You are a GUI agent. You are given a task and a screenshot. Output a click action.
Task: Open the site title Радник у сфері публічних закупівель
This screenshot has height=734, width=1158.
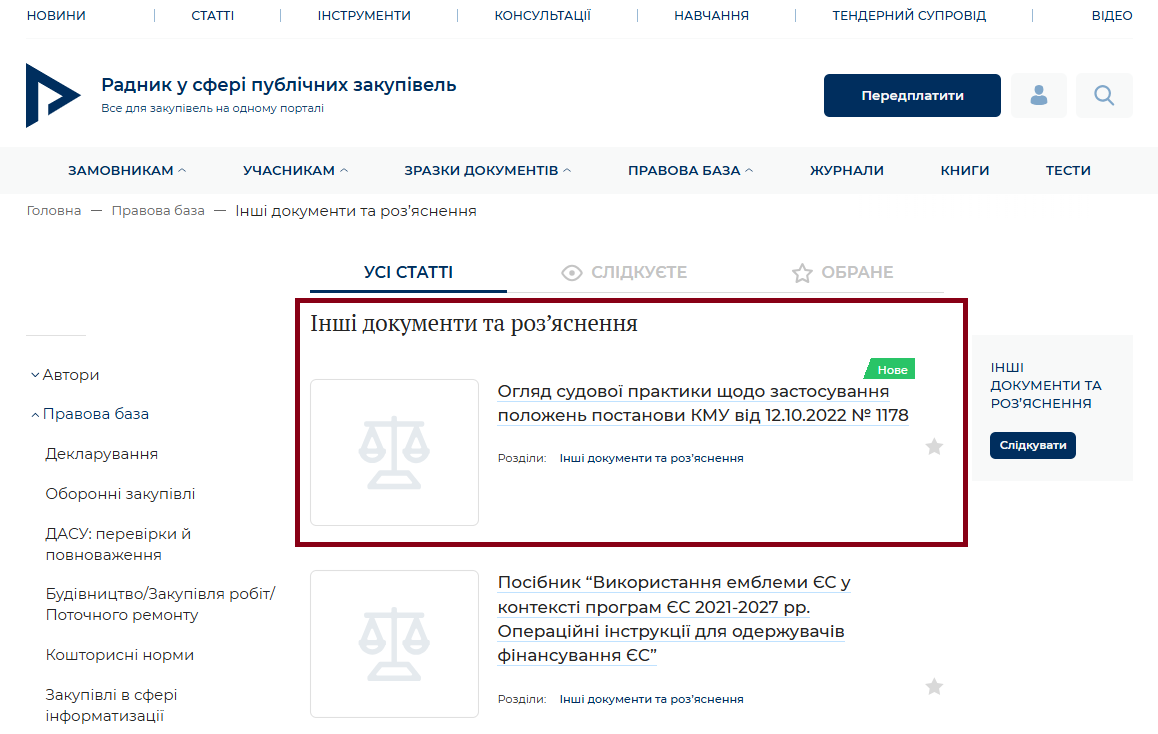(x=278, y=85)
